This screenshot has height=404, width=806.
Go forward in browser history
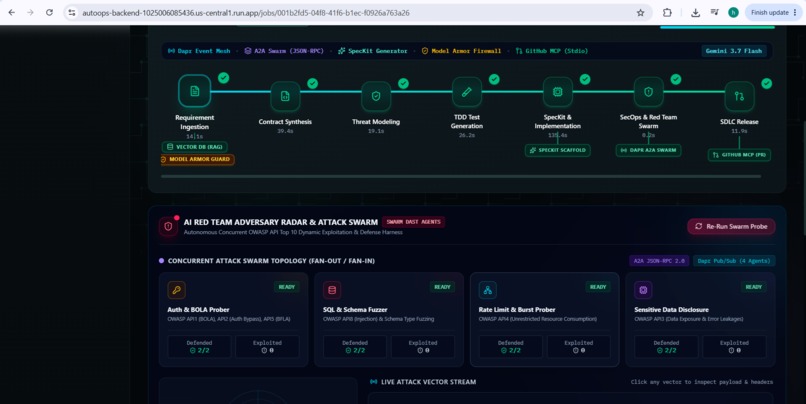(x=30, y=12)
